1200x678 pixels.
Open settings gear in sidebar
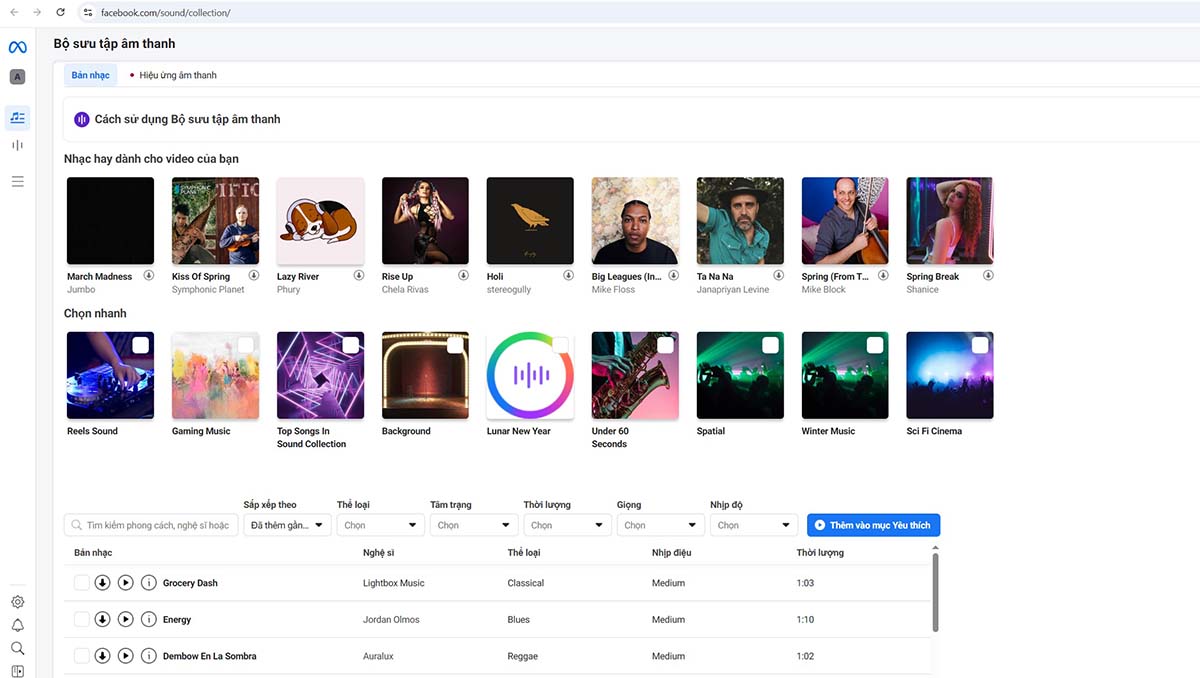(x=17, y=602)
